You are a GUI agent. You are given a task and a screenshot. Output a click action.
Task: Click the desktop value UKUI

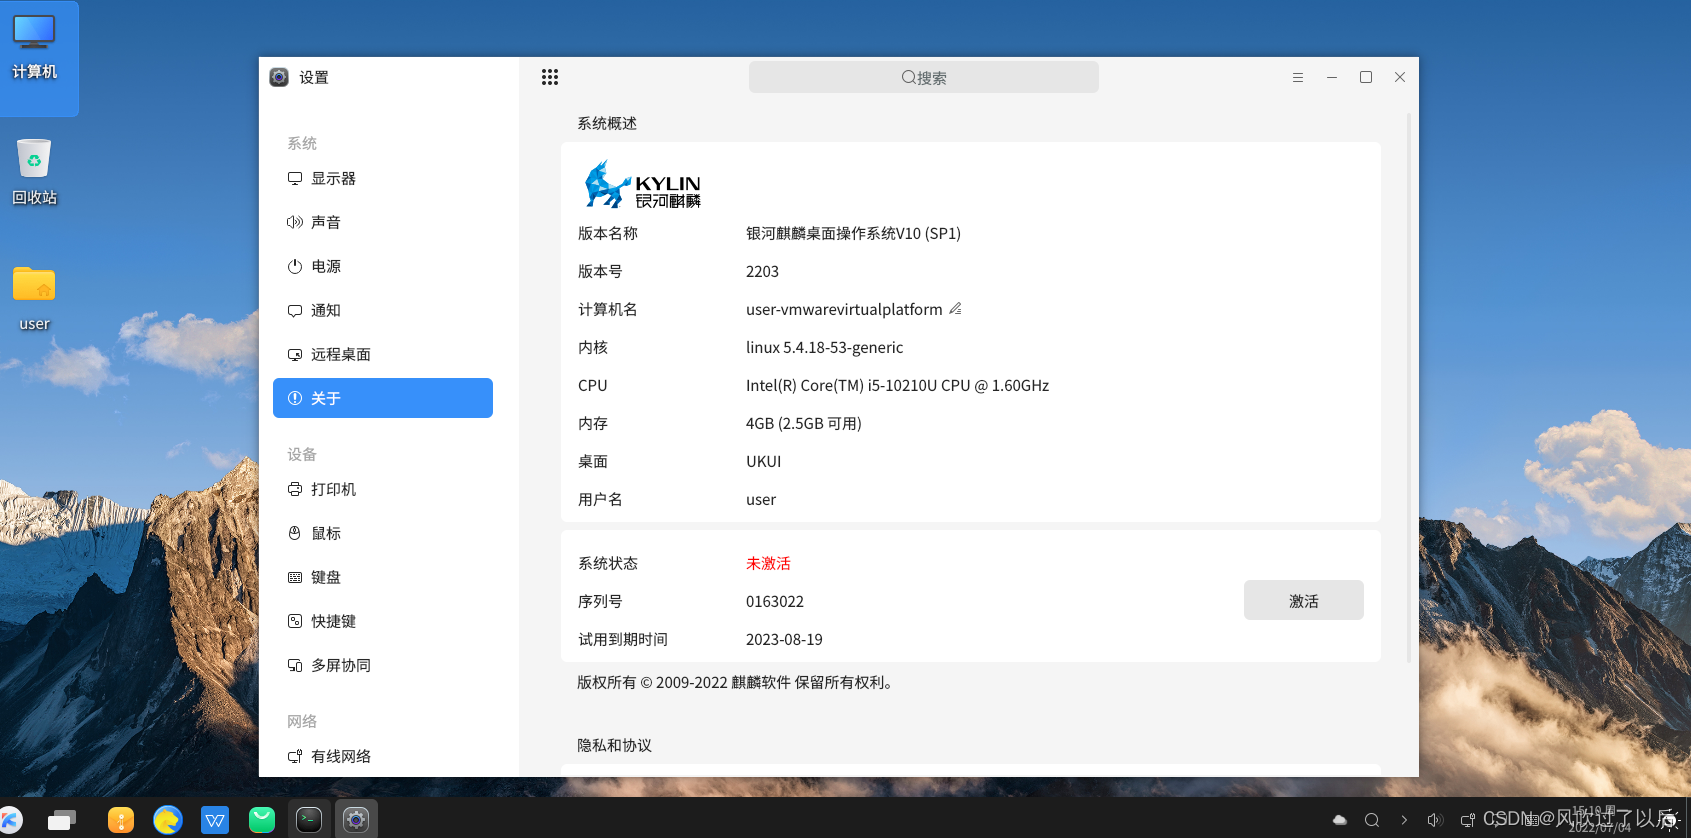pos(763,461)
